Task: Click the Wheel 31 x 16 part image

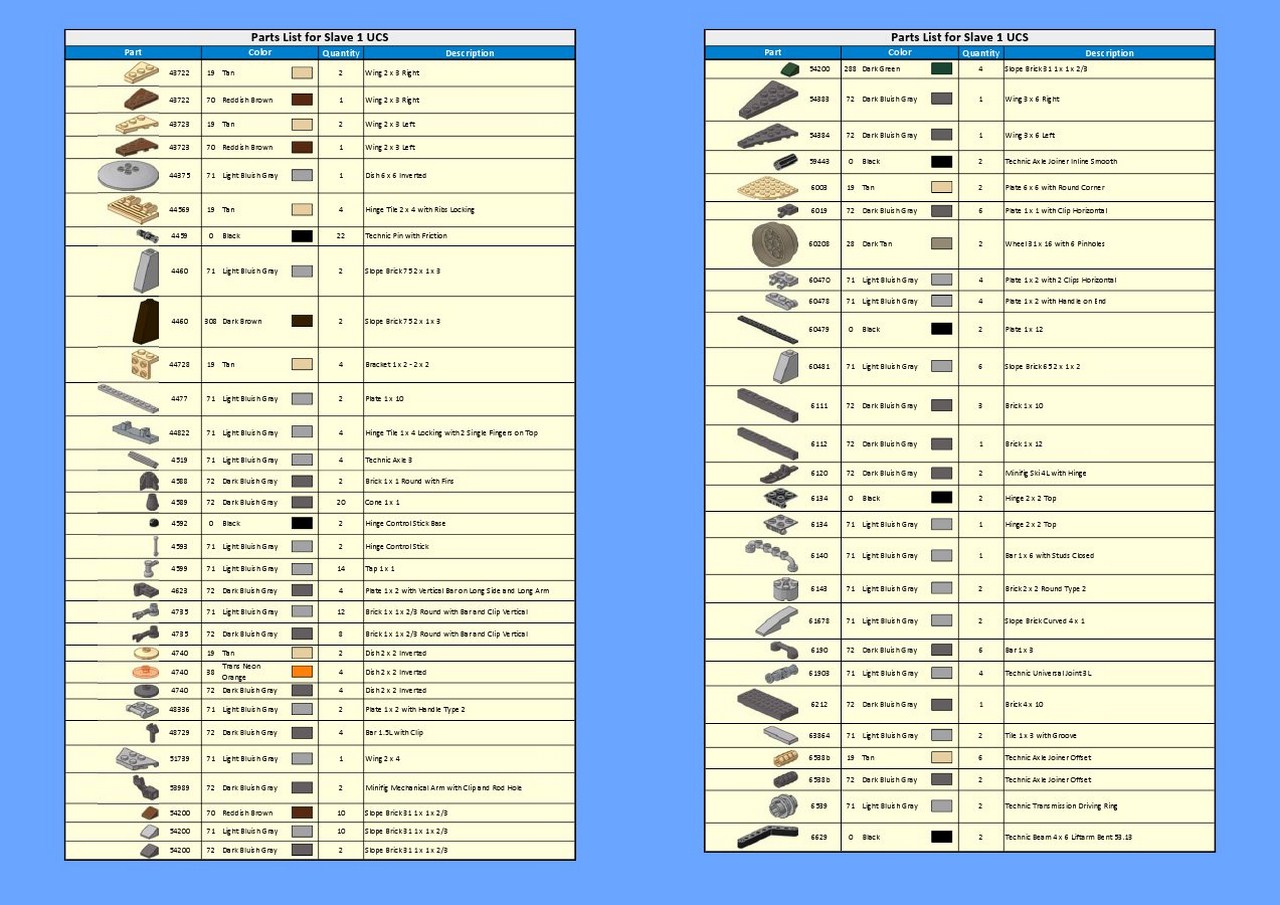Action: pyautogui.click(x=775, y=243)
